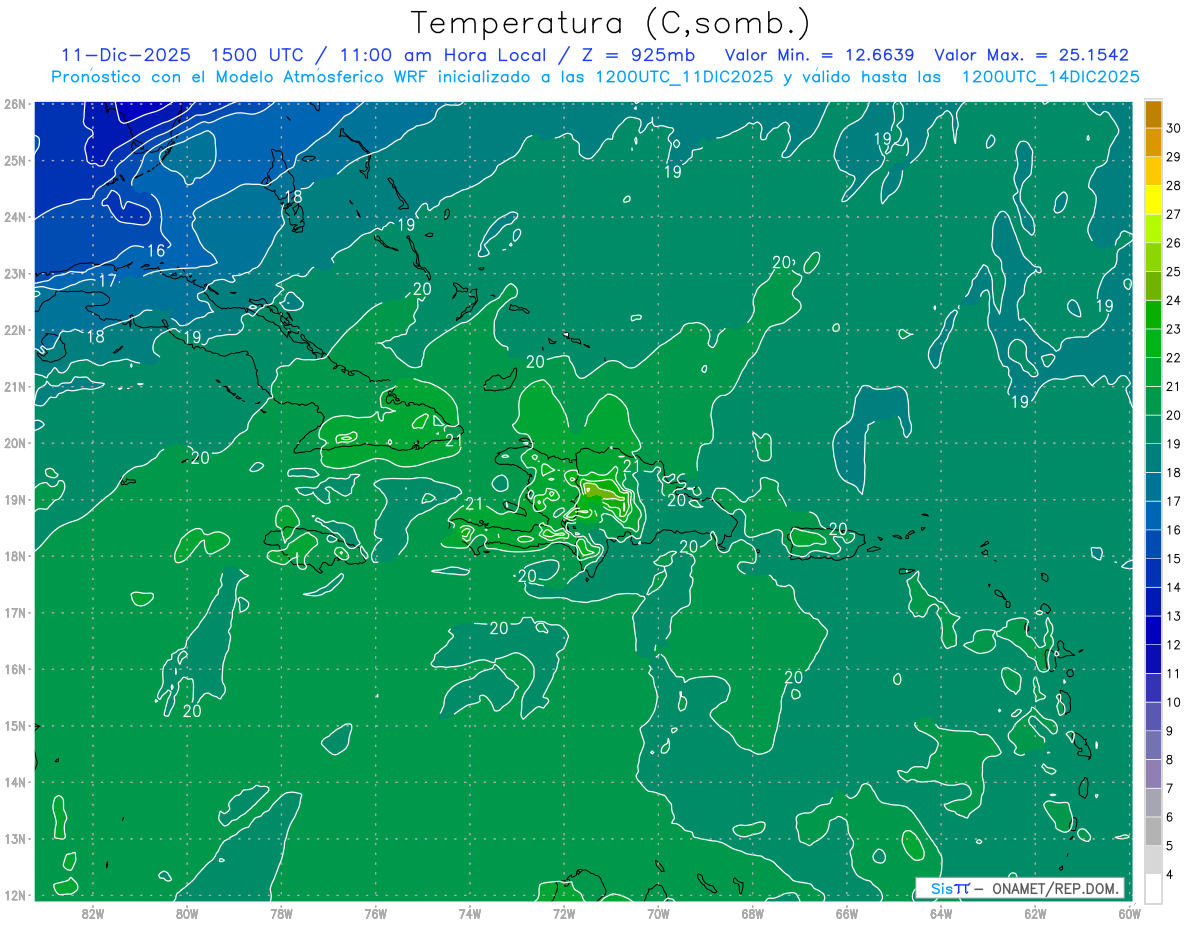Click the "16" contour label on the map
Viewport: 1200px width, 927px height.
[156, 251]
